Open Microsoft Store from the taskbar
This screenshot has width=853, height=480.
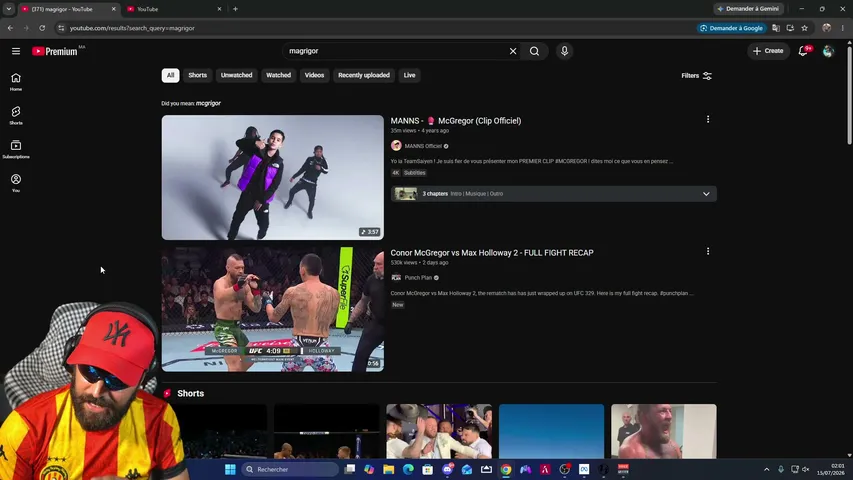point(428,469)
